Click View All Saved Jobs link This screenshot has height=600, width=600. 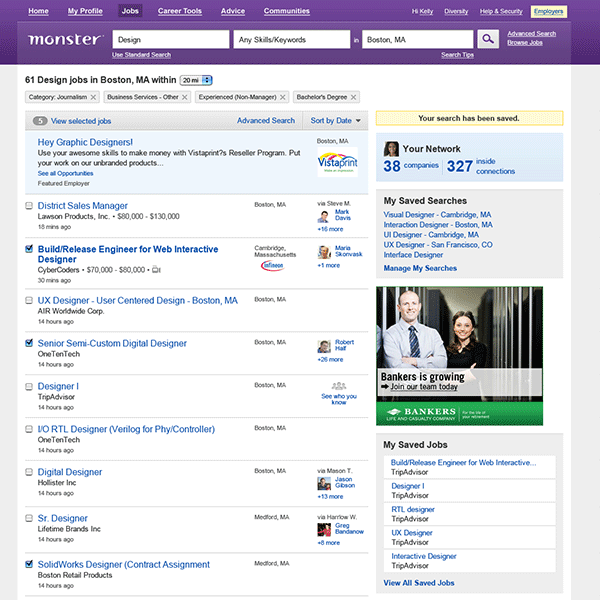point(419,583)
